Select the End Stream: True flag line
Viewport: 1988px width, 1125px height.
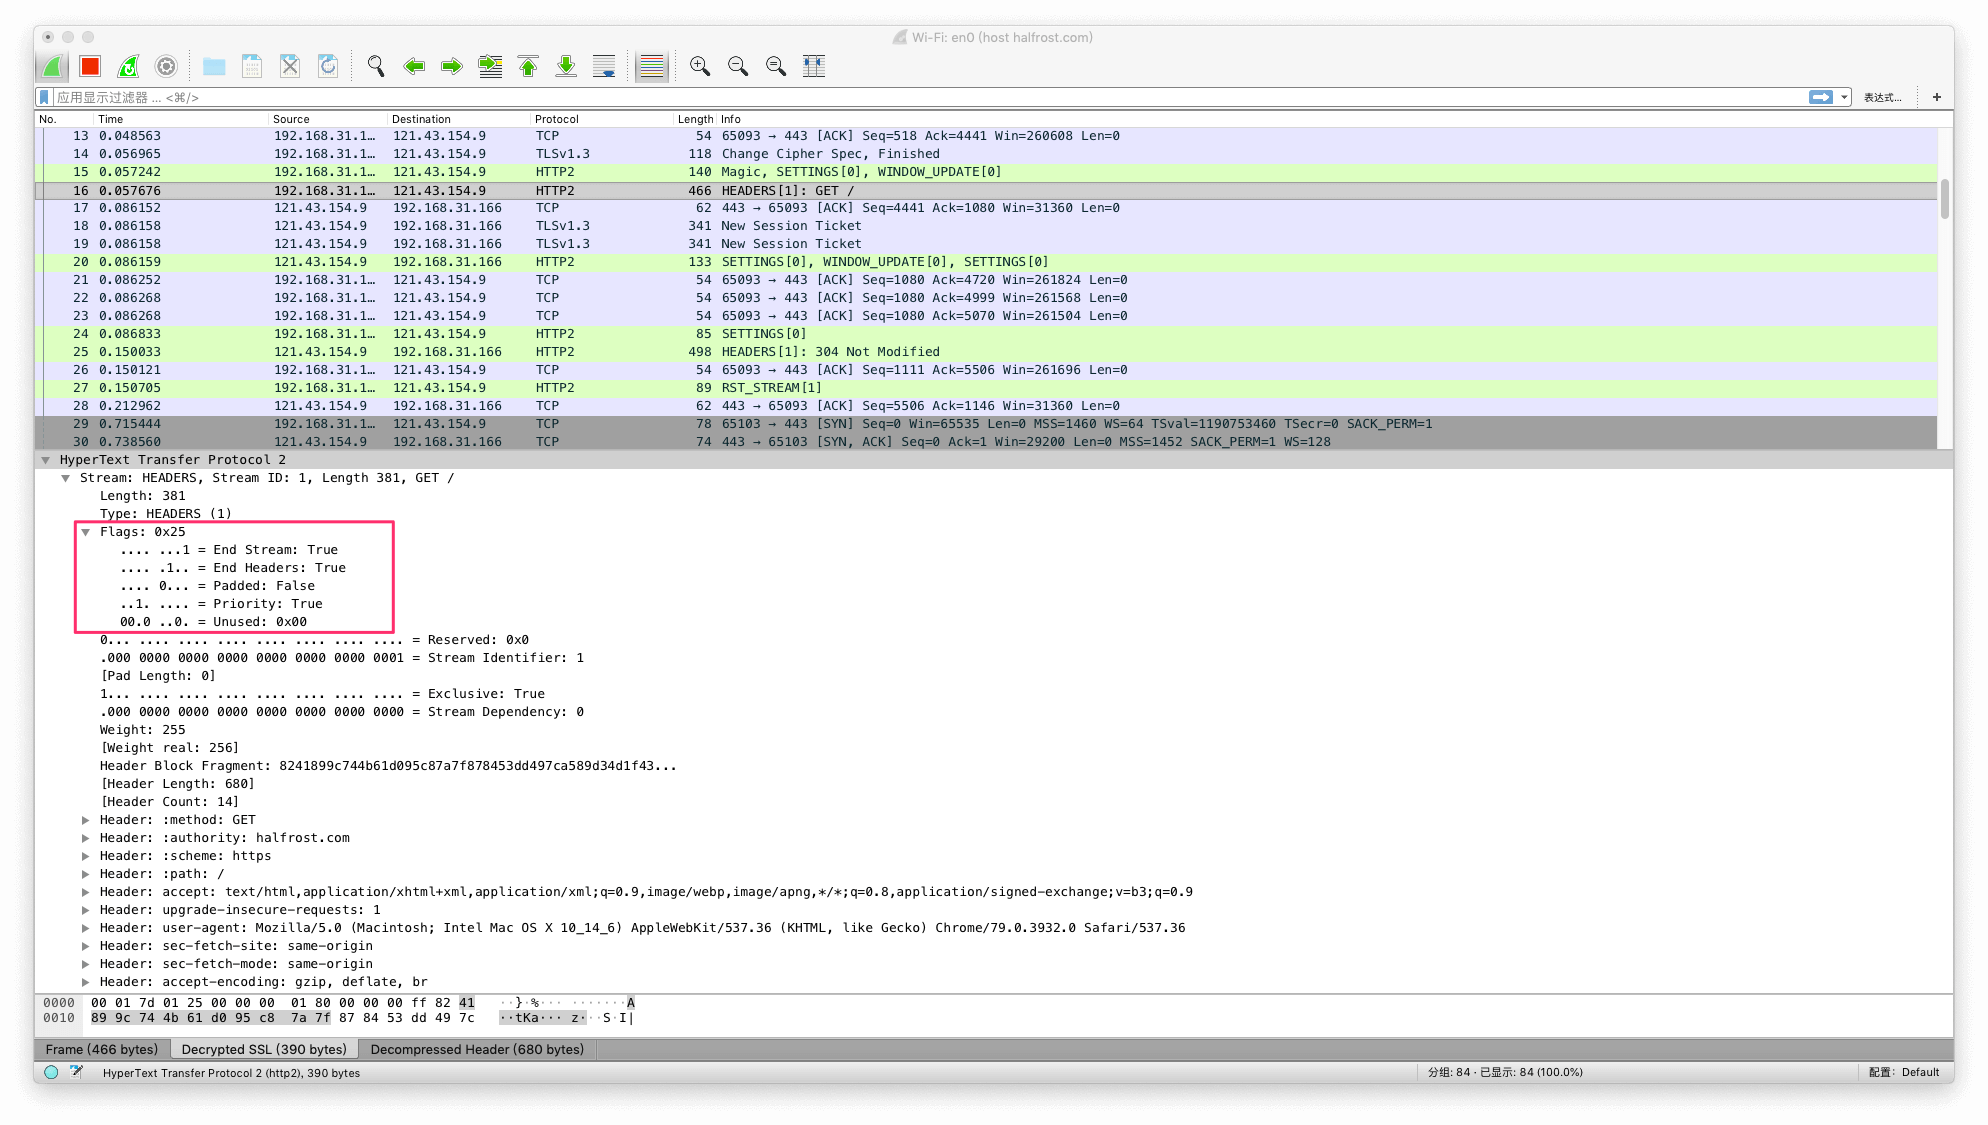coord(229,550)
